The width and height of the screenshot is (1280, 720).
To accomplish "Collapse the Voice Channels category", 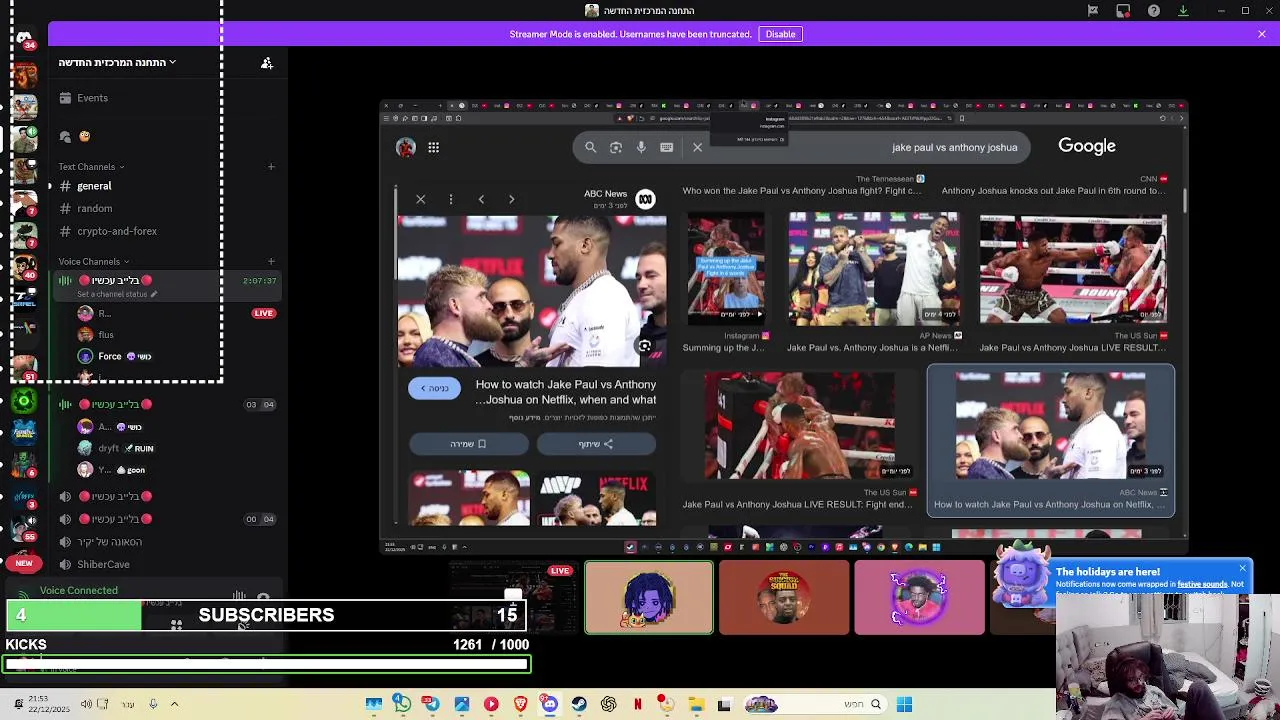I will 94,262.
